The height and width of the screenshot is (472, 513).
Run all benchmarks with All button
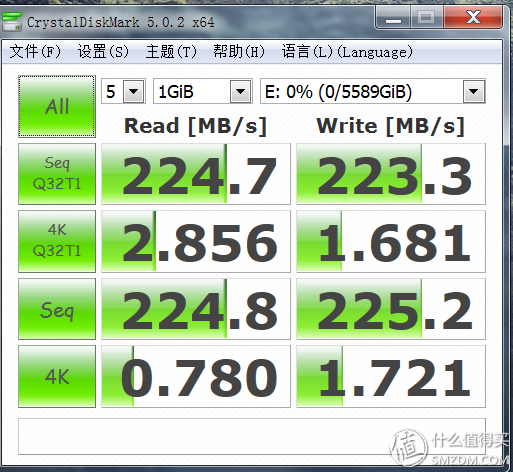click(x=57, y=106)
